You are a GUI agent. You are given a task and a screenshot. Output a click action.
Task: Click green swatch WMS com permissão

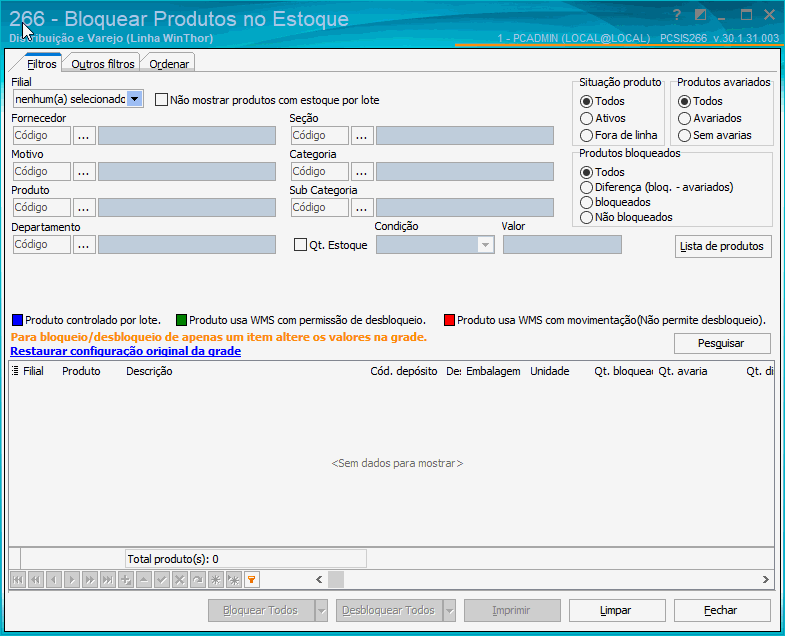click(181, 320)
